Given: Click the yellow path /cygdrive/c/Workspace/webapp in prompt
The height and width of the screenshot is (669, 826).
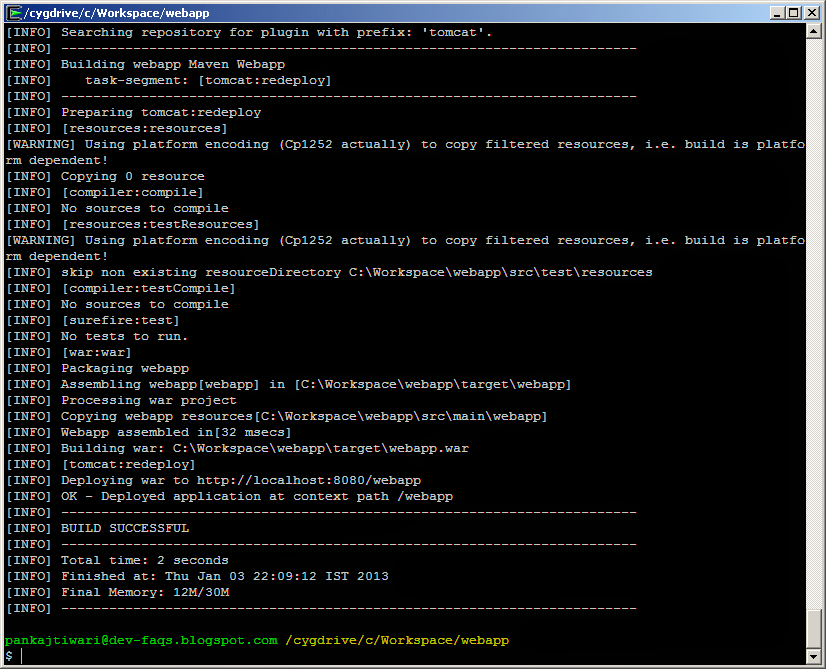Looking at the screenshot, I should [397, 641].
